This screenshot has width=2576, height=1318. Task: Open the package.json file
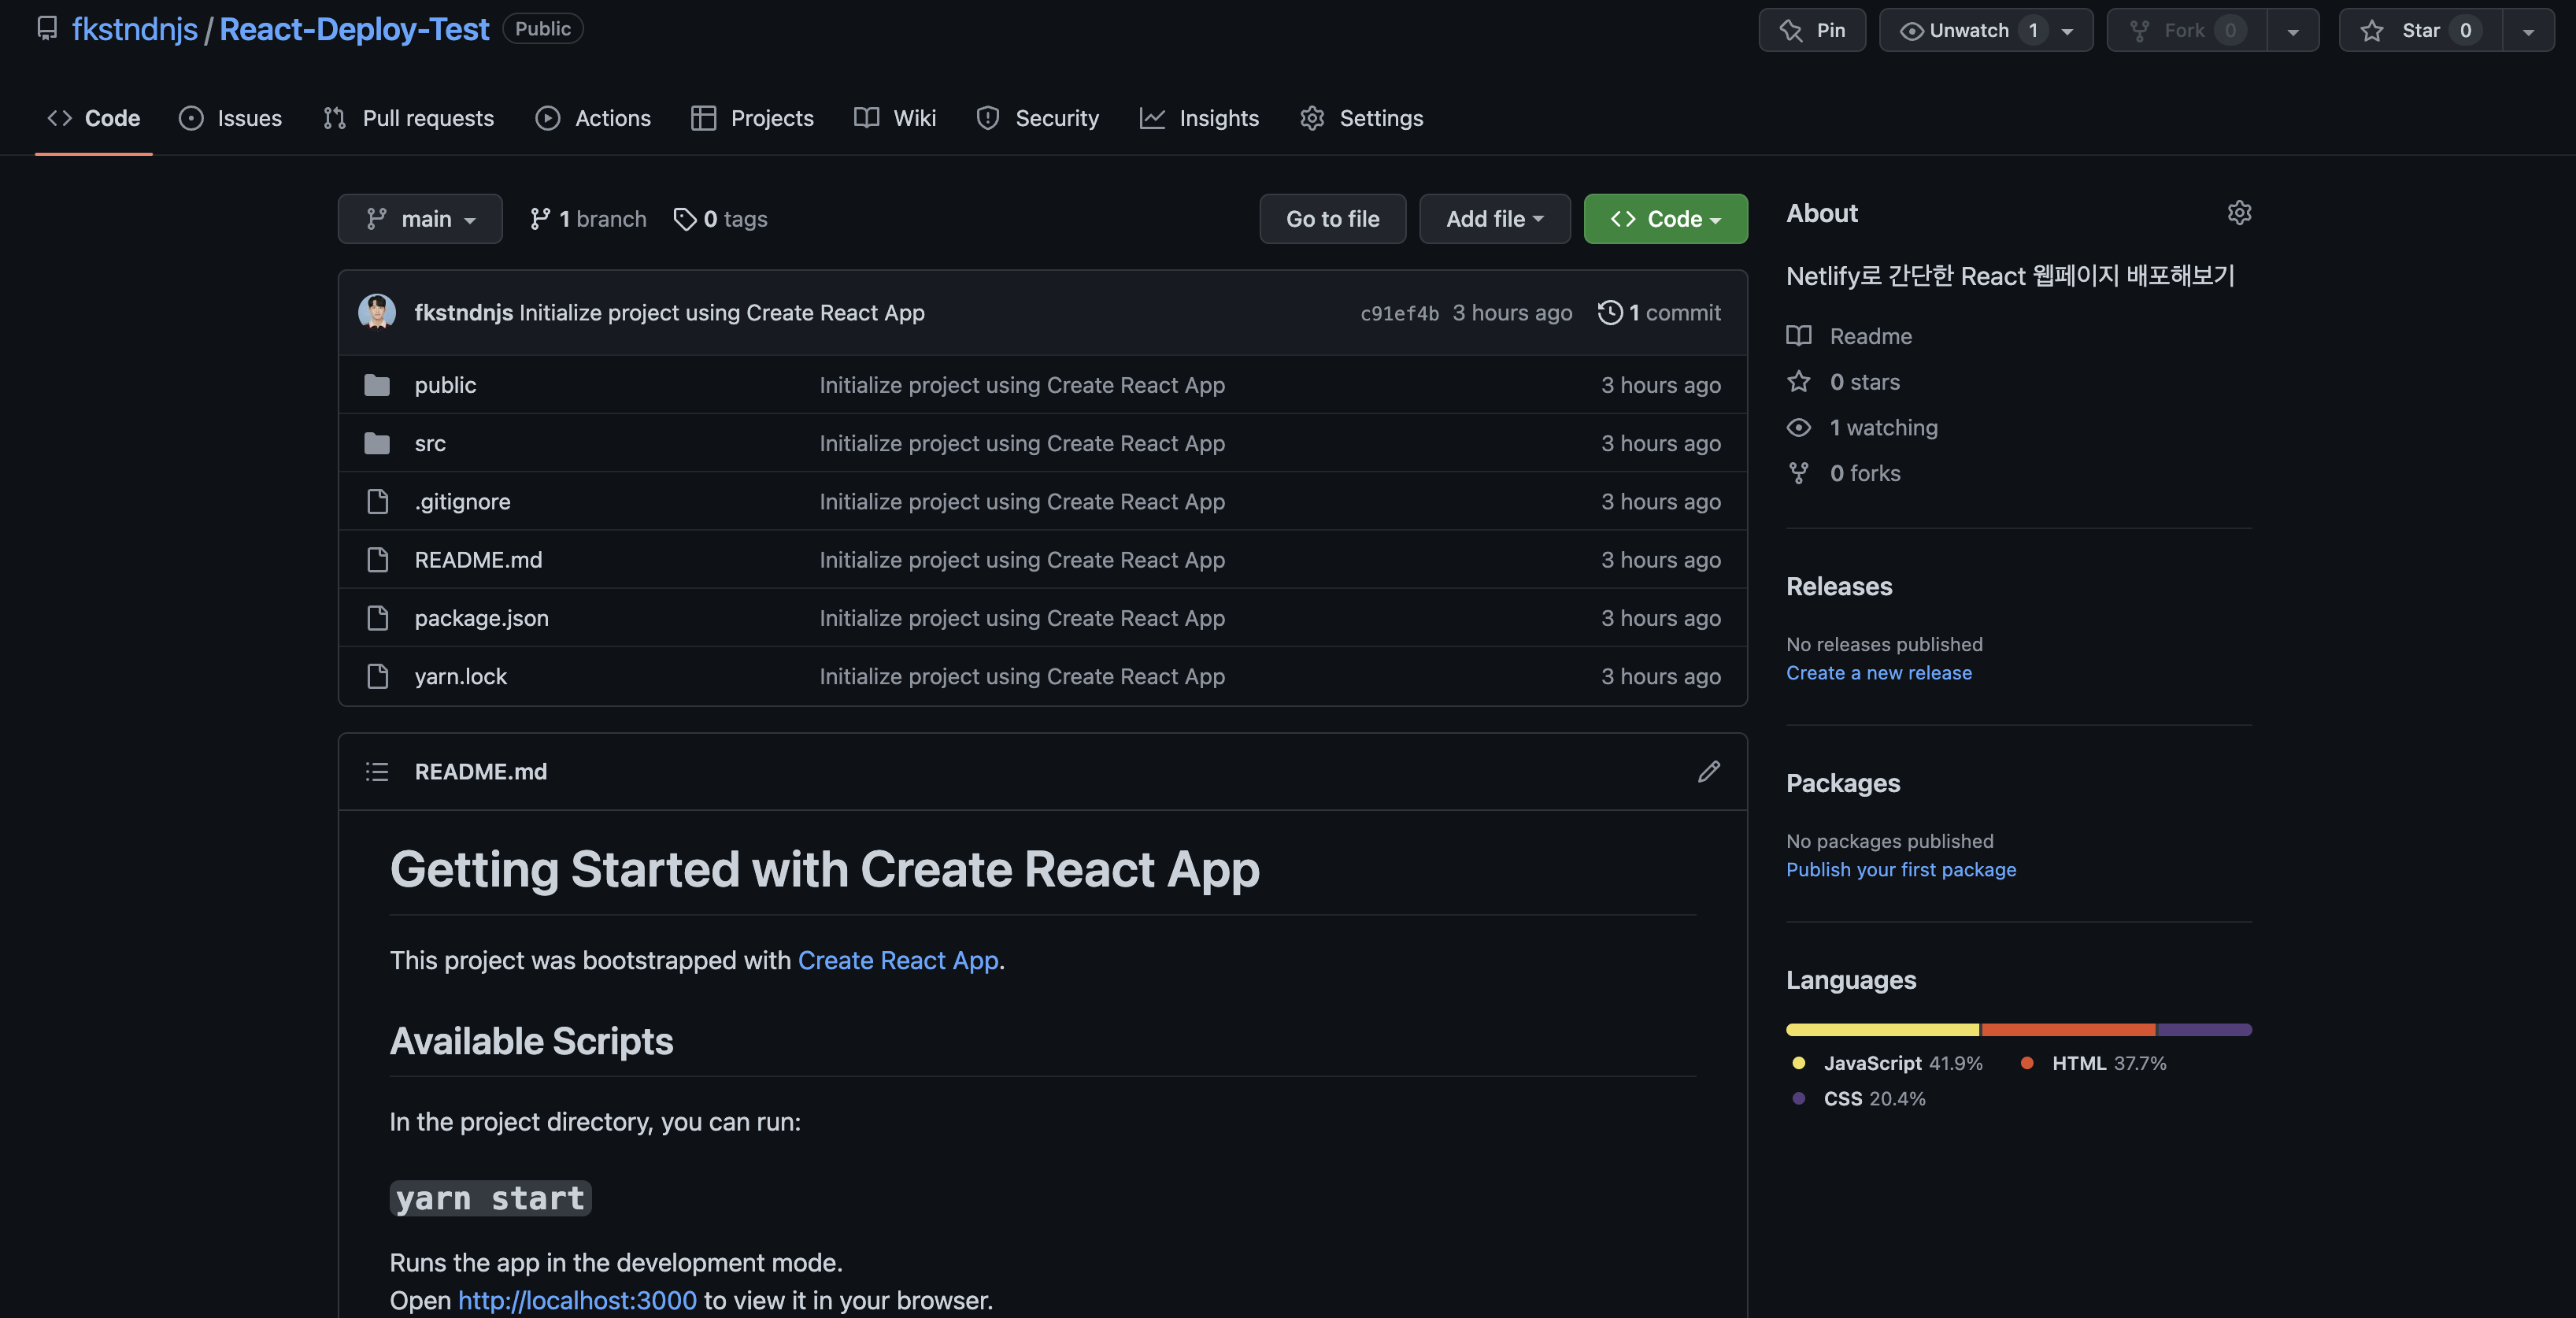481,618
